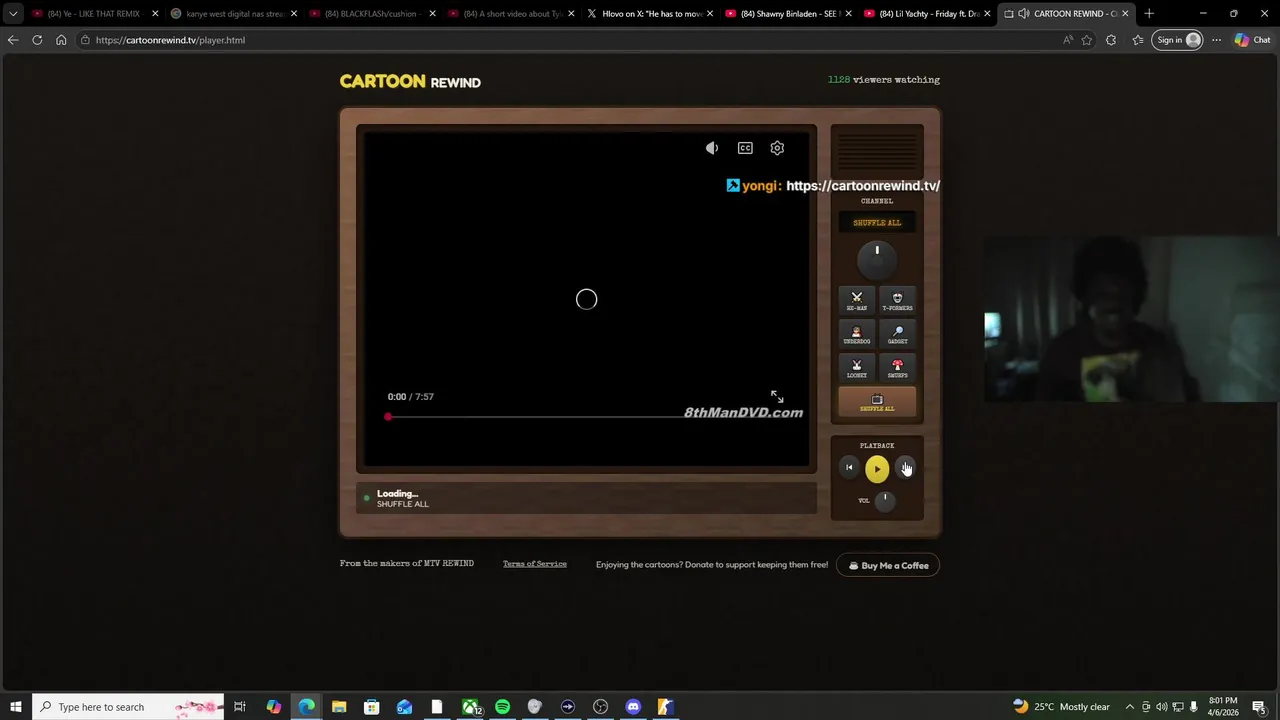Open File Explorer from taskbar
This screenshot has height=720, width=1280.
pyautogui.click(x=339, y=707)
